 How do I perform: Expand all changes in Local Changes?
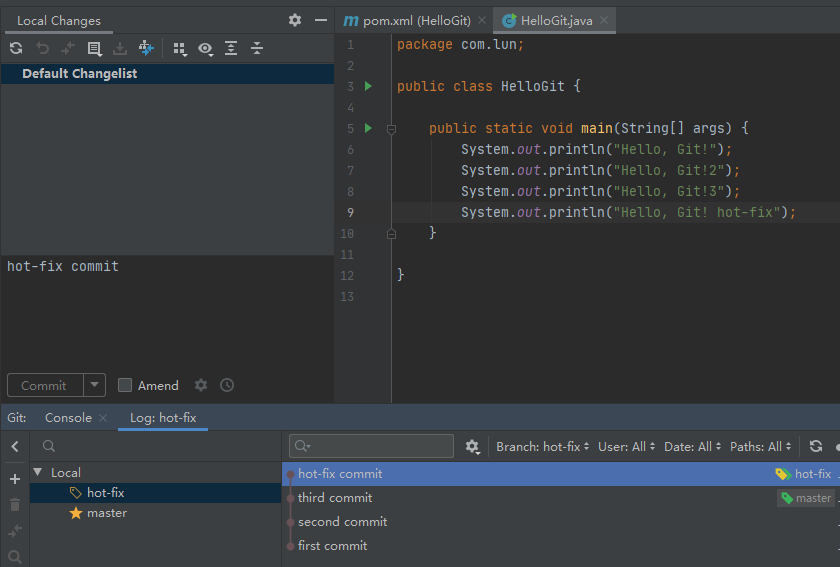point(231,48)
